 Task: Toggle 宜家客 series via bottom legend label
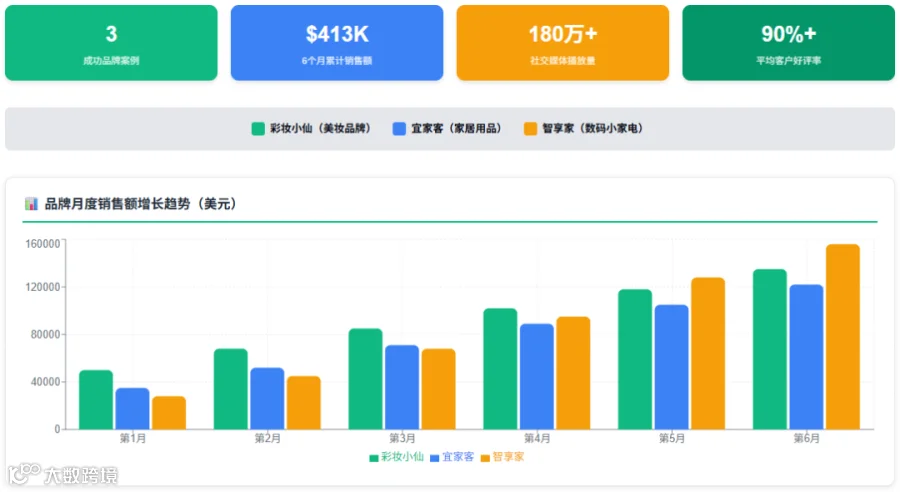(457, 457)
